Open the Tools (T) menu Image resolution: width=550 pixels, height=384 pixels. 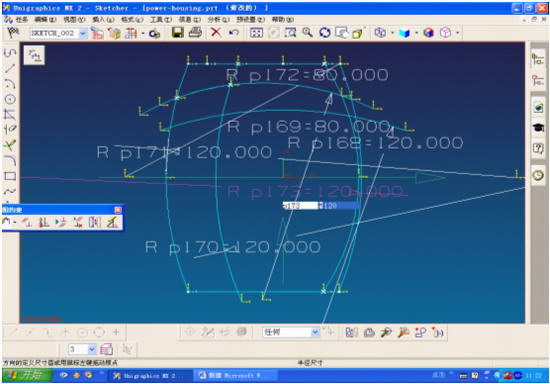pos(161,19)
